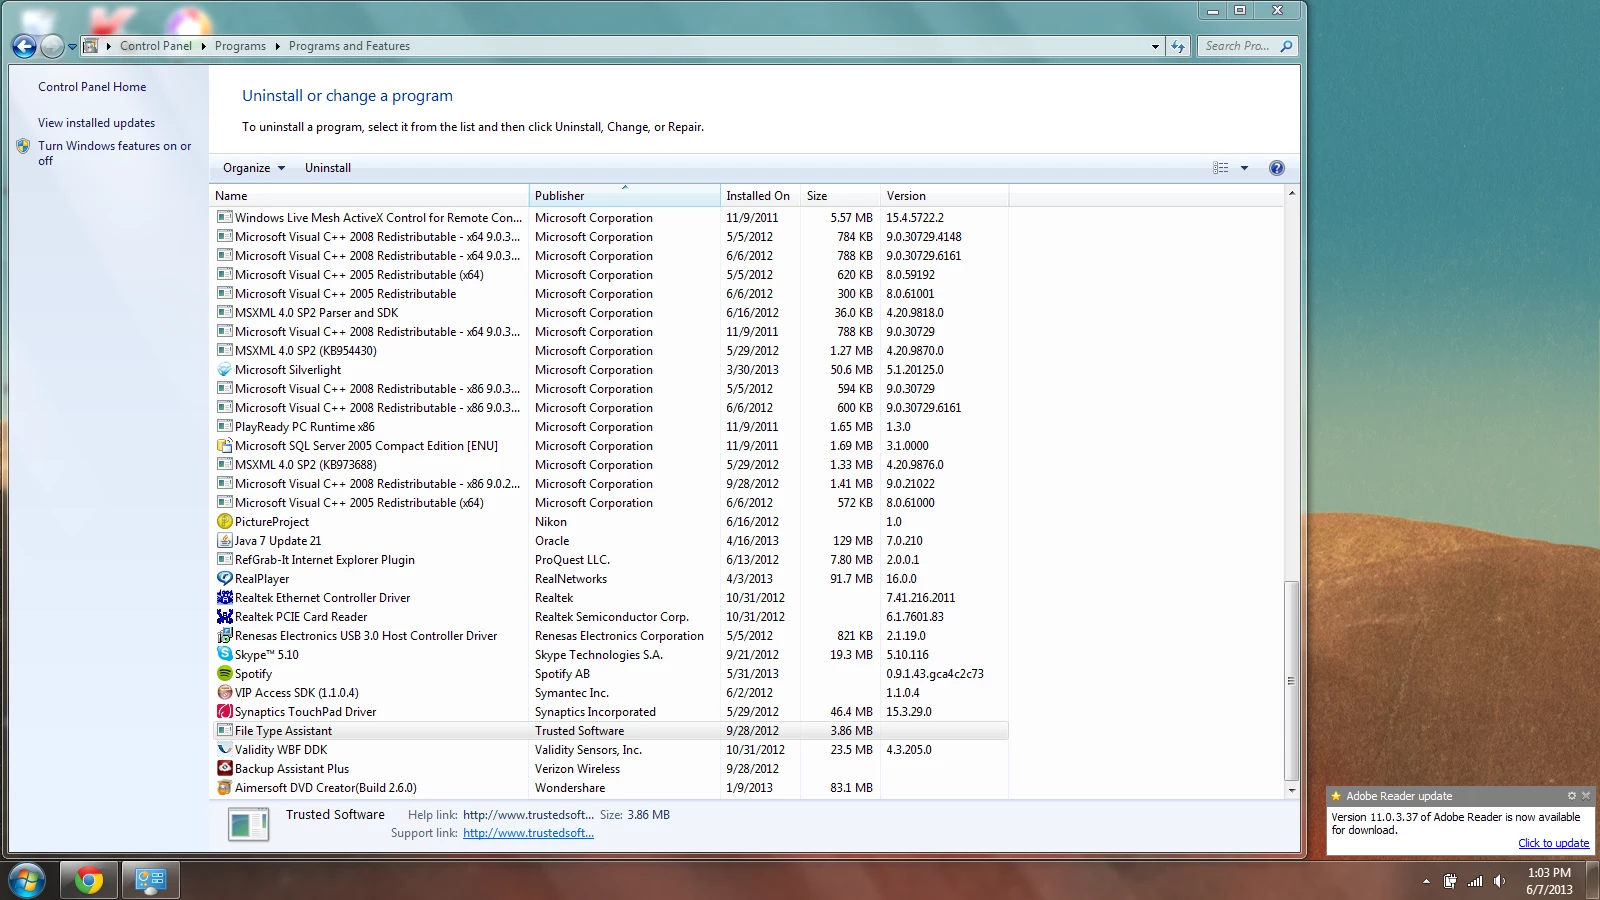Click the vertical scrollbar thumb
This screenshot has height=900, width=1600.
(1291, 681)
